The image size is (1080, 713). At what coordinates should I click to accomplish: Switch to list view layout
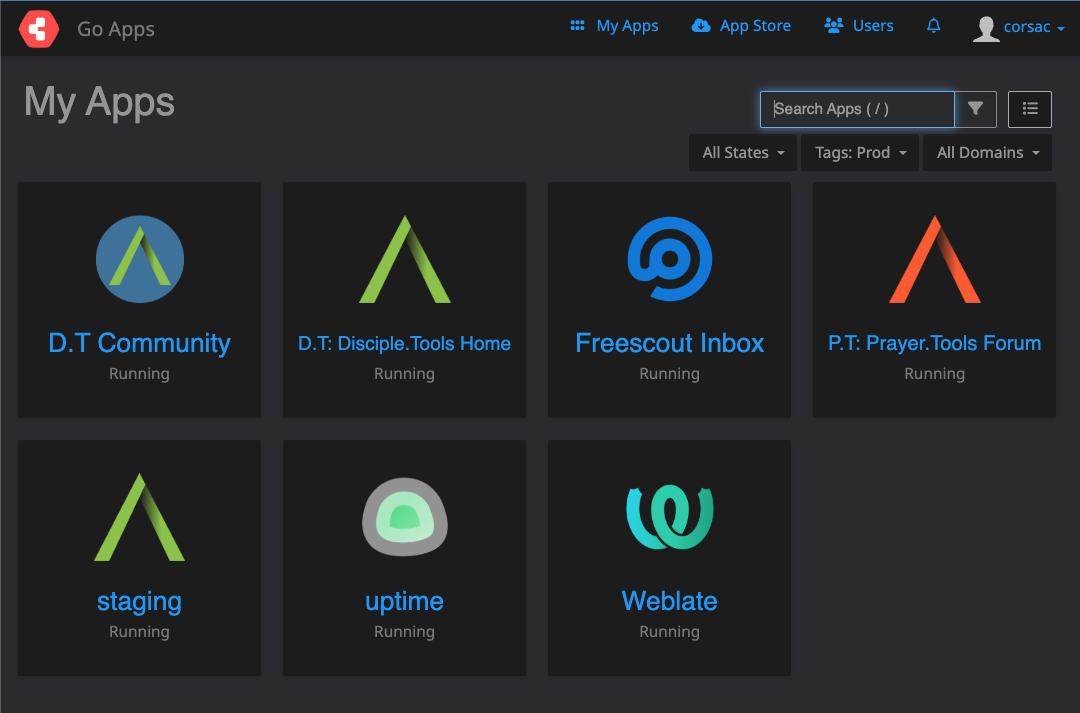tap(1029, 109)
